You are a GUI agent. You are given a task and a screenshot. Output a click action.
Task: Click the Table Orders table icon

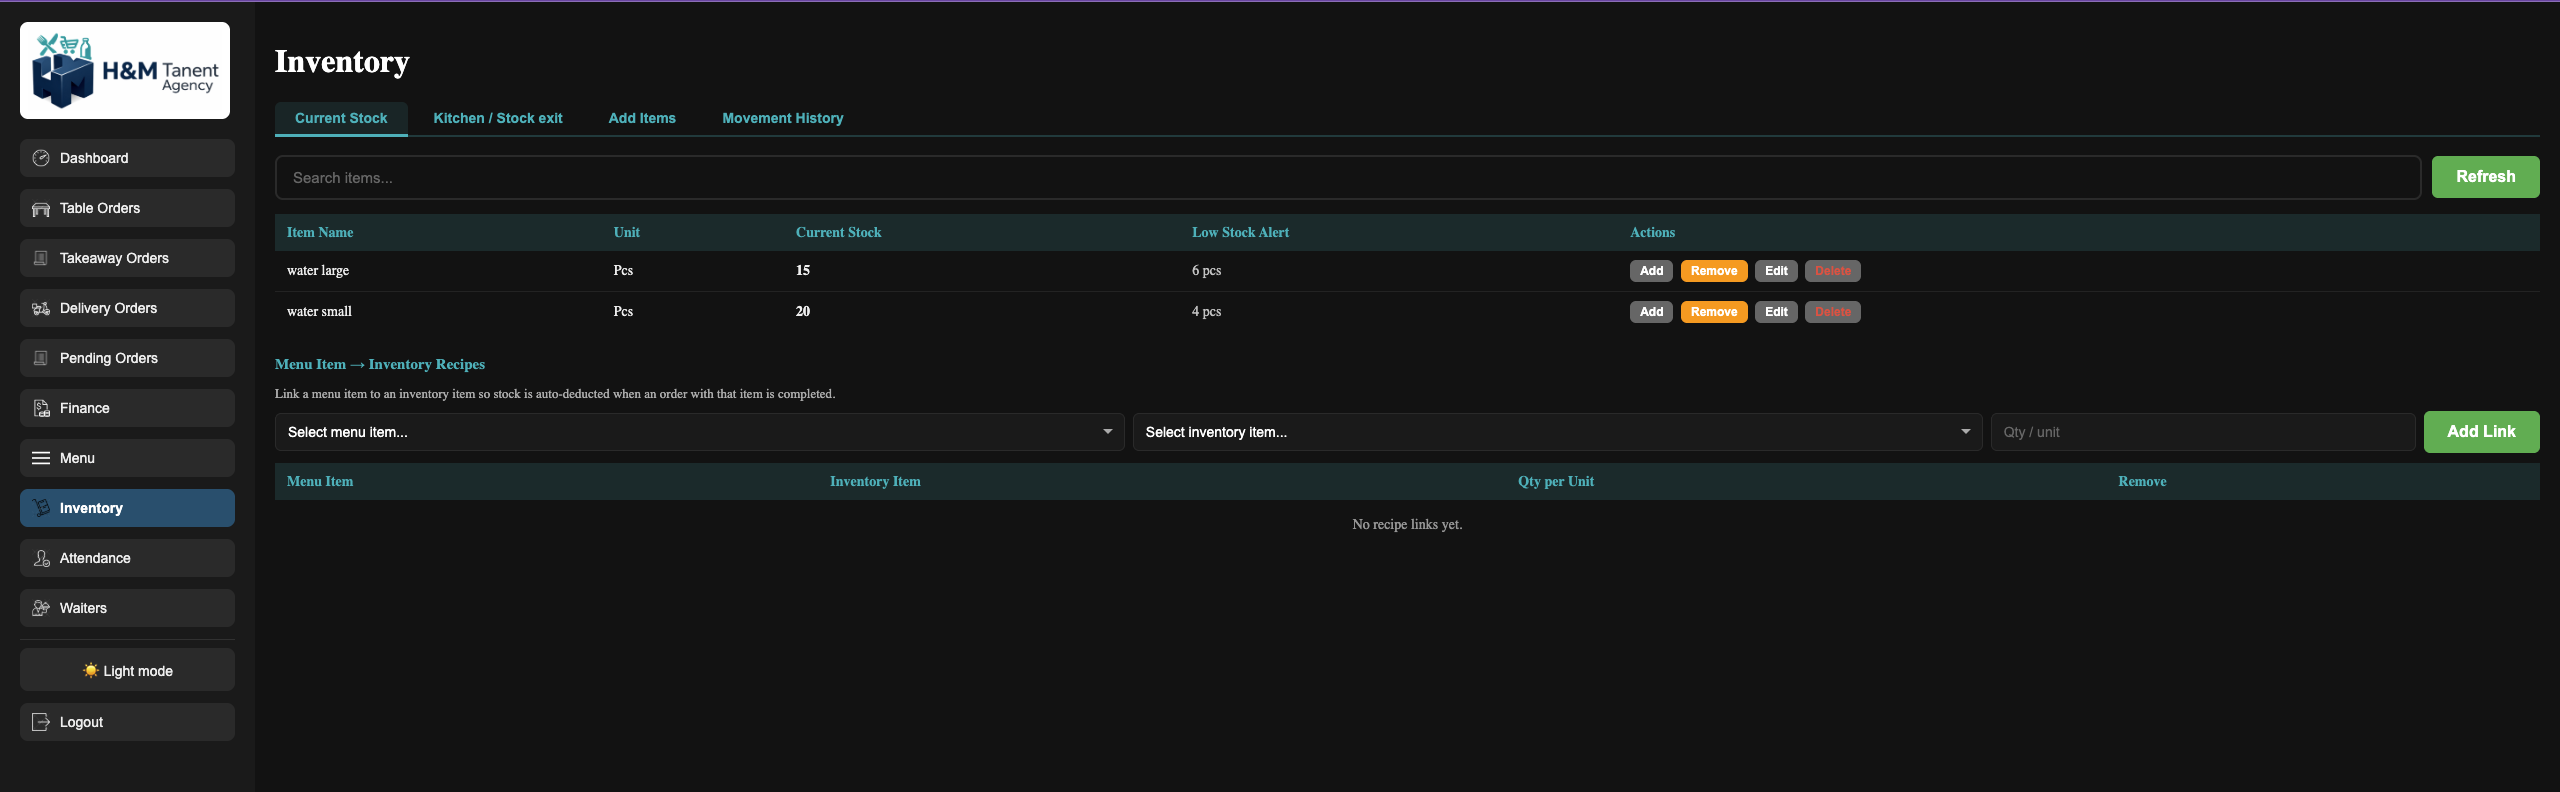[41, 209]
